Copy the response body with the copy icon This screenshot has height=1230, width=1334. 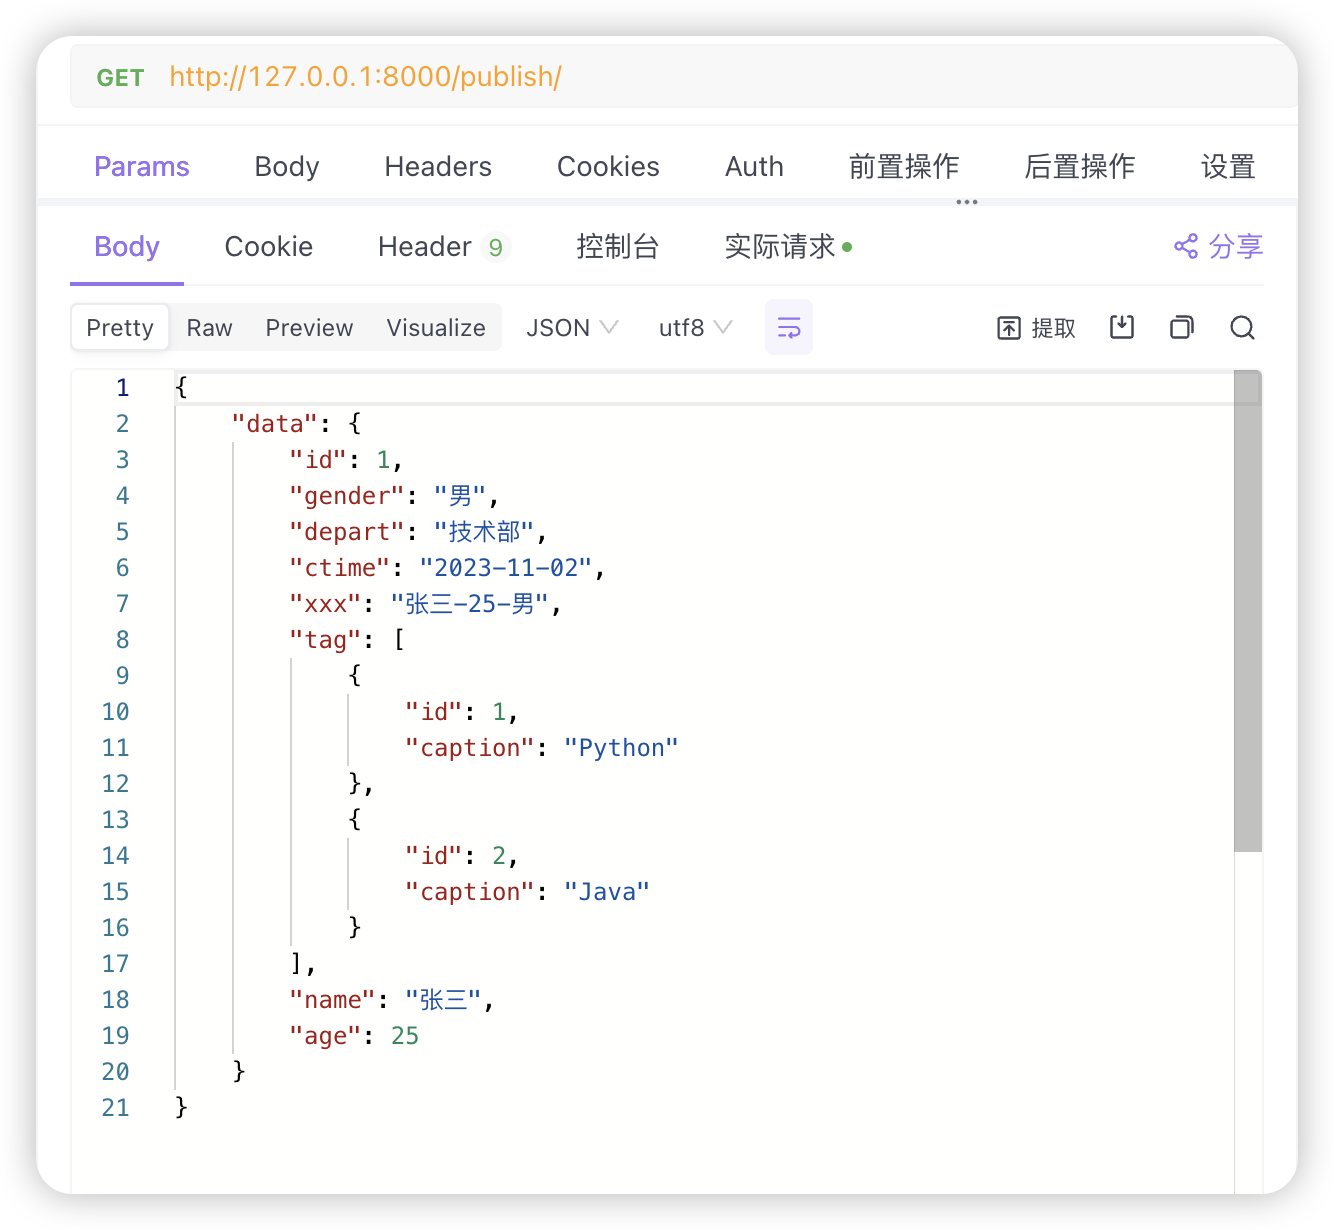click(x=1182, y=327)
